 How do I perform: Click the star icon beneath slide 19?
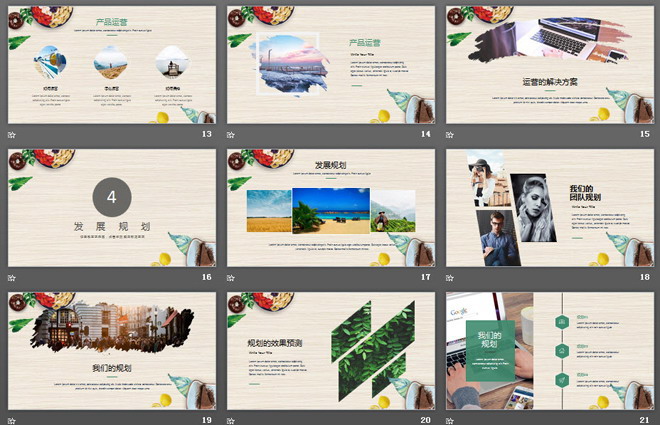(13, 419)
